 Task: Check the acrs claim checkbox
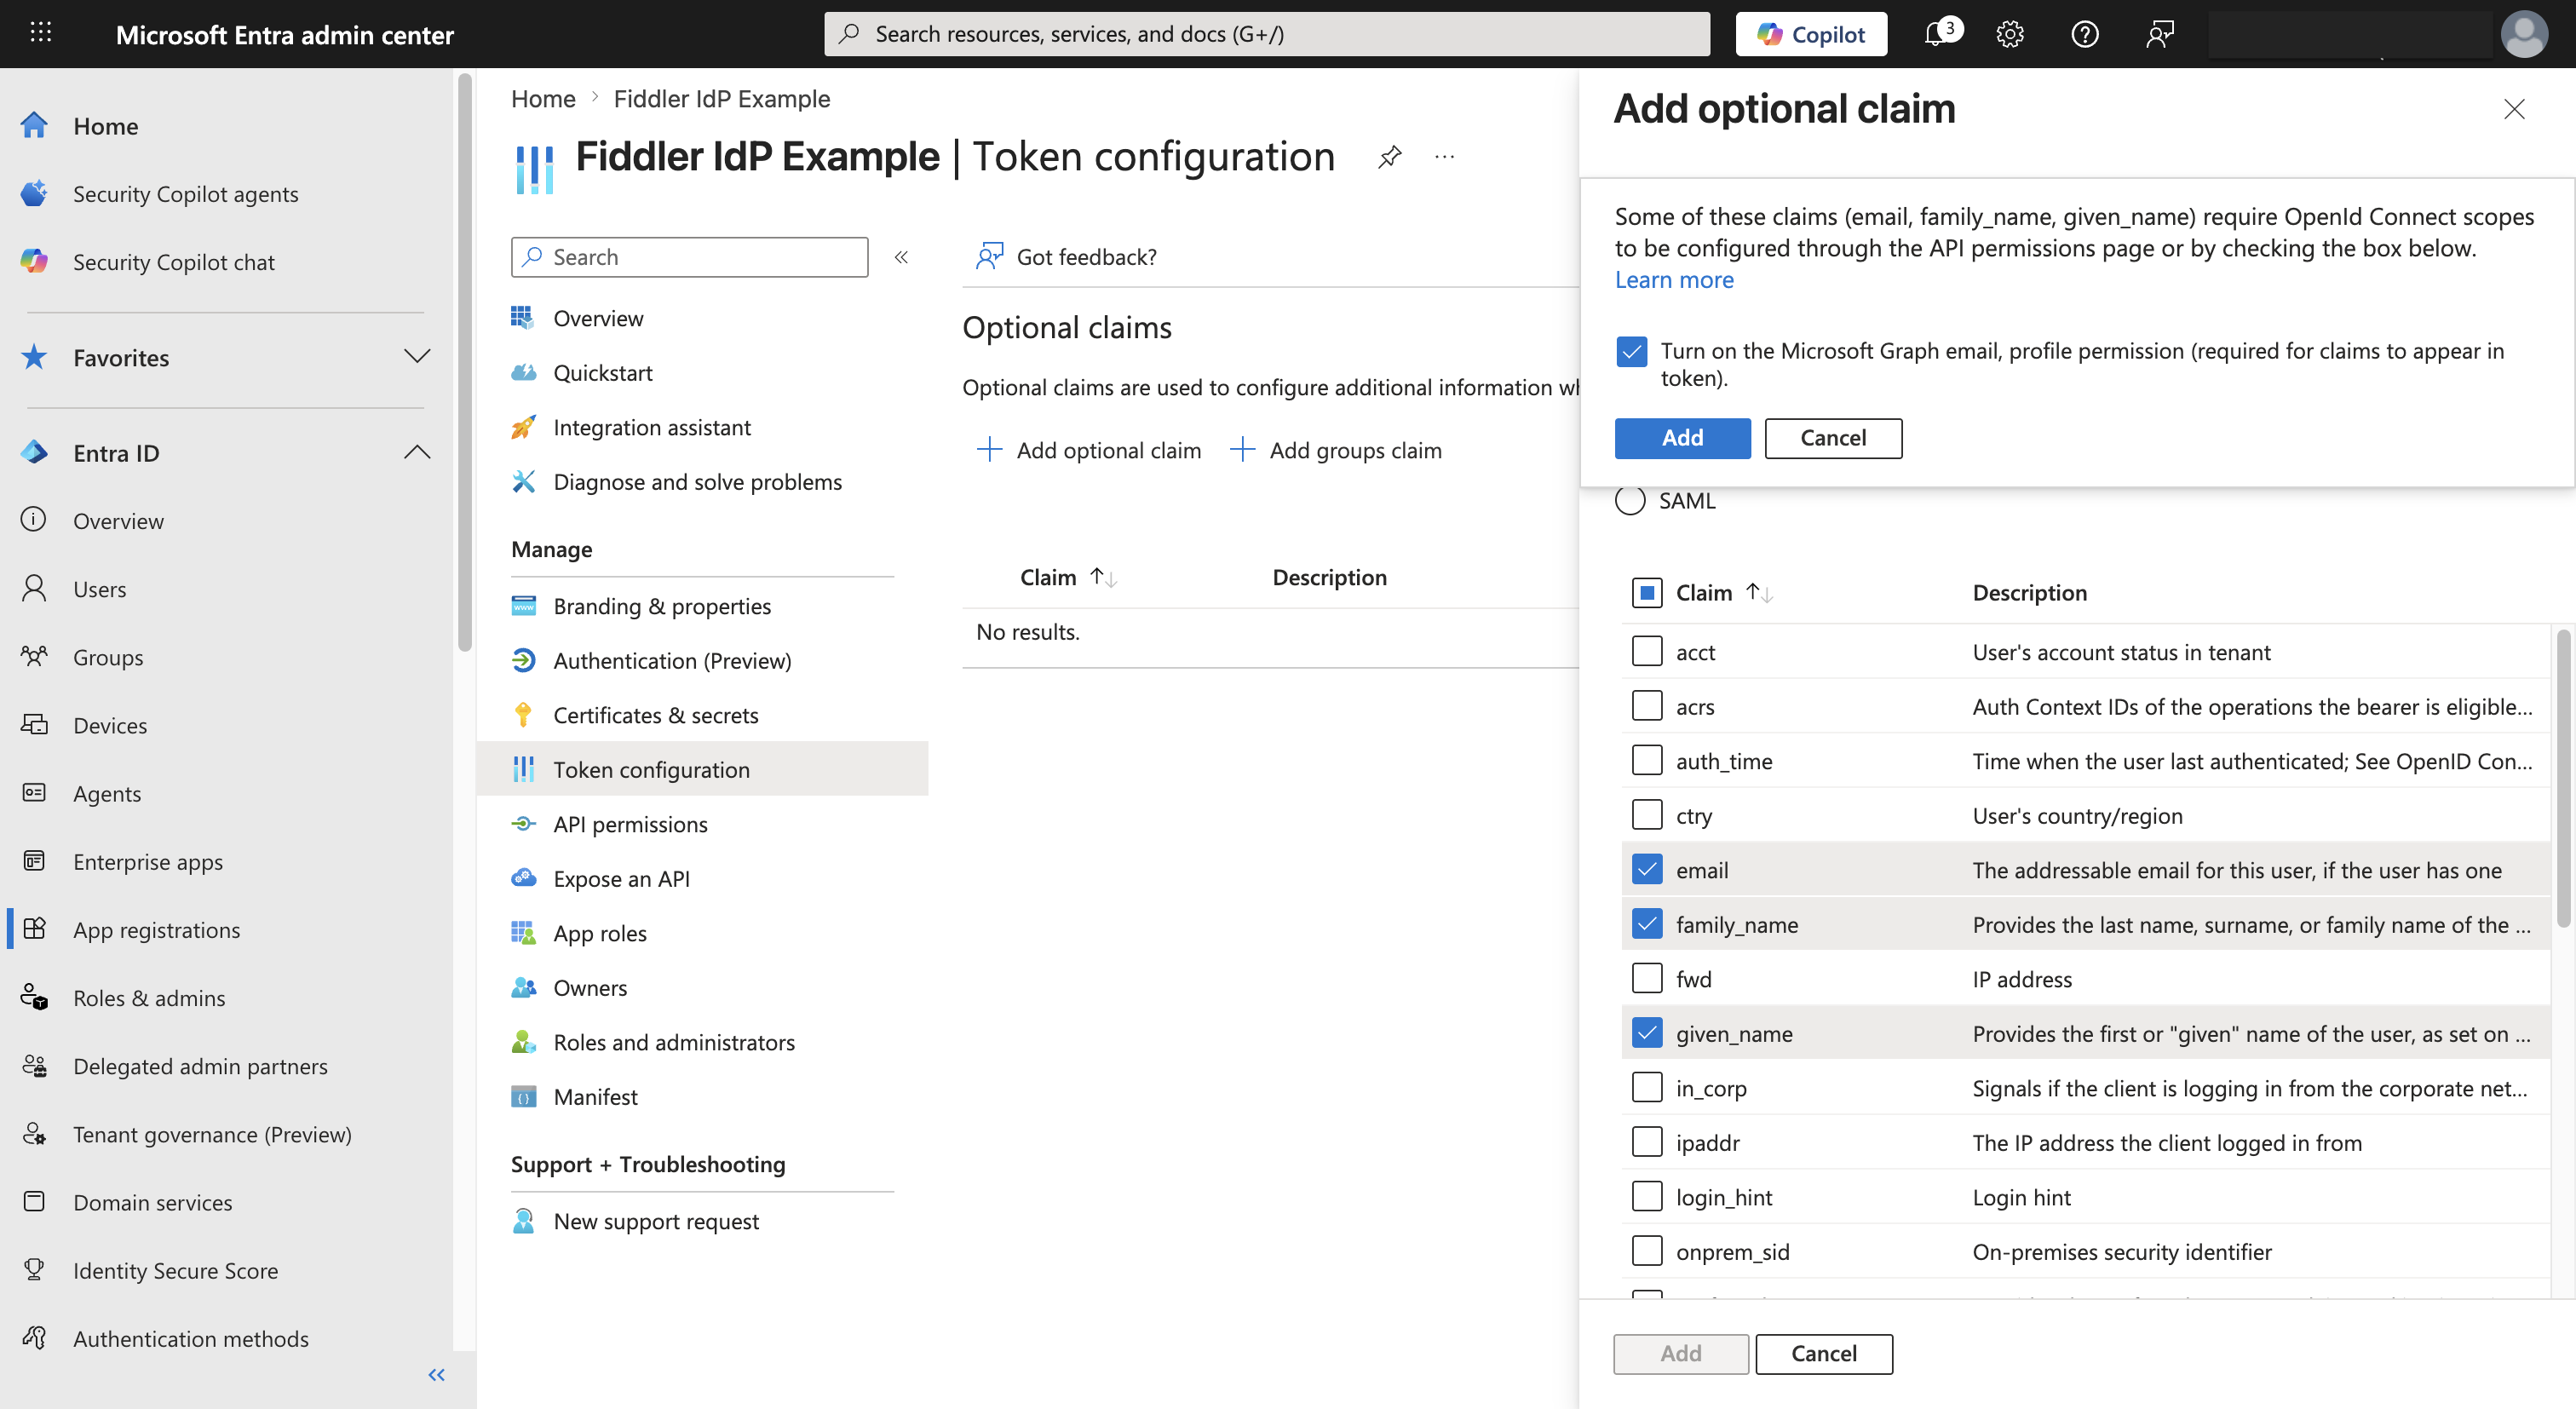click(1646, 706)
